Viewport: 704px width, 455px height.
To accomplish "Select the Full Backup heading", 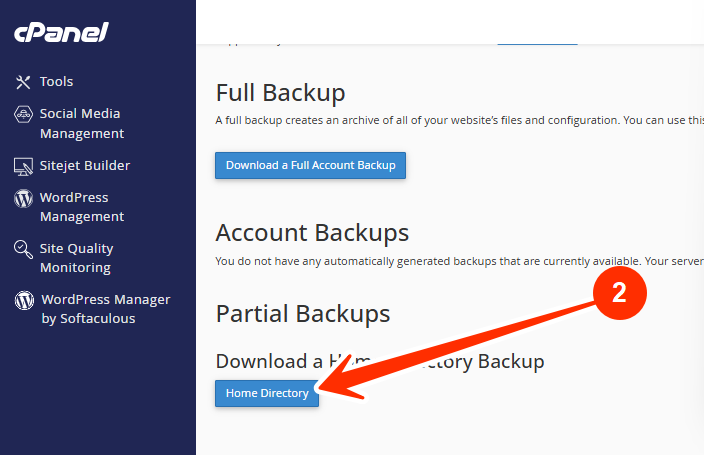I will [280, 93].
